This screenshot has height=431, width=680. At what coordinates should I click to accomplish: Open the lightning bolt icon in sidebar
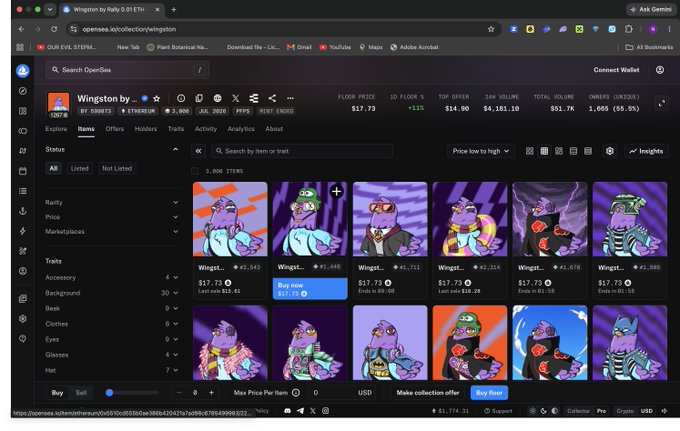tap(23, 231)
